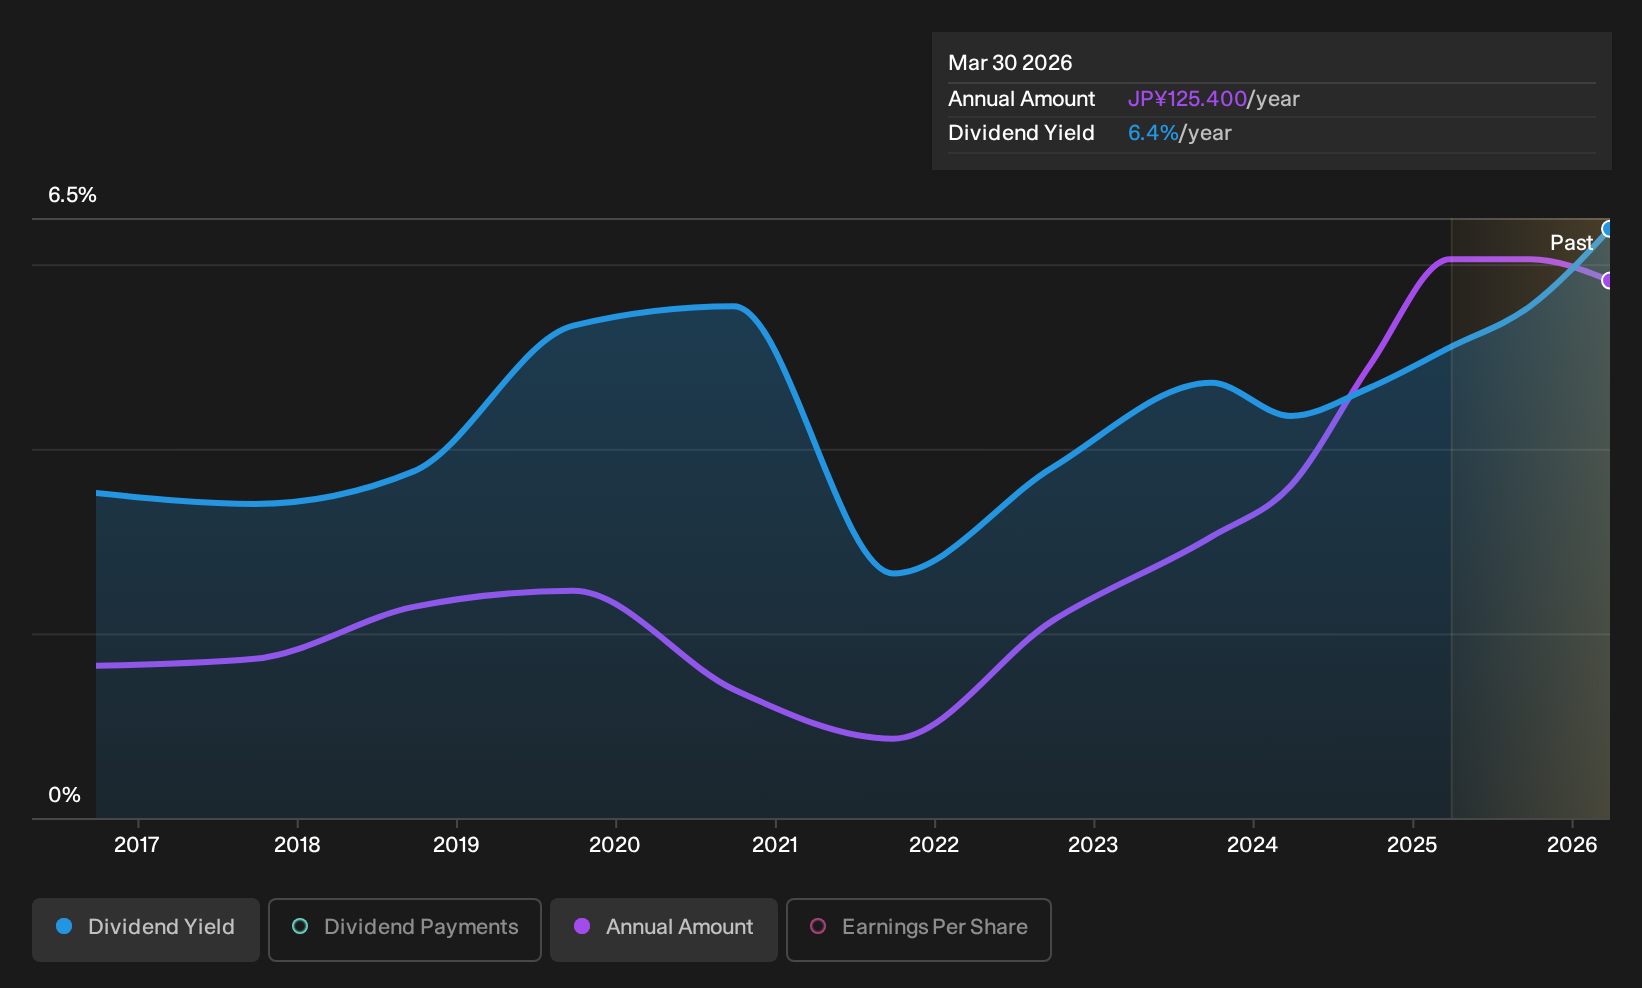Image resolution: width=1642 pixels, height=988 pixels.
Task: Click the 2017 x-axis label
Action: [137, 845]
